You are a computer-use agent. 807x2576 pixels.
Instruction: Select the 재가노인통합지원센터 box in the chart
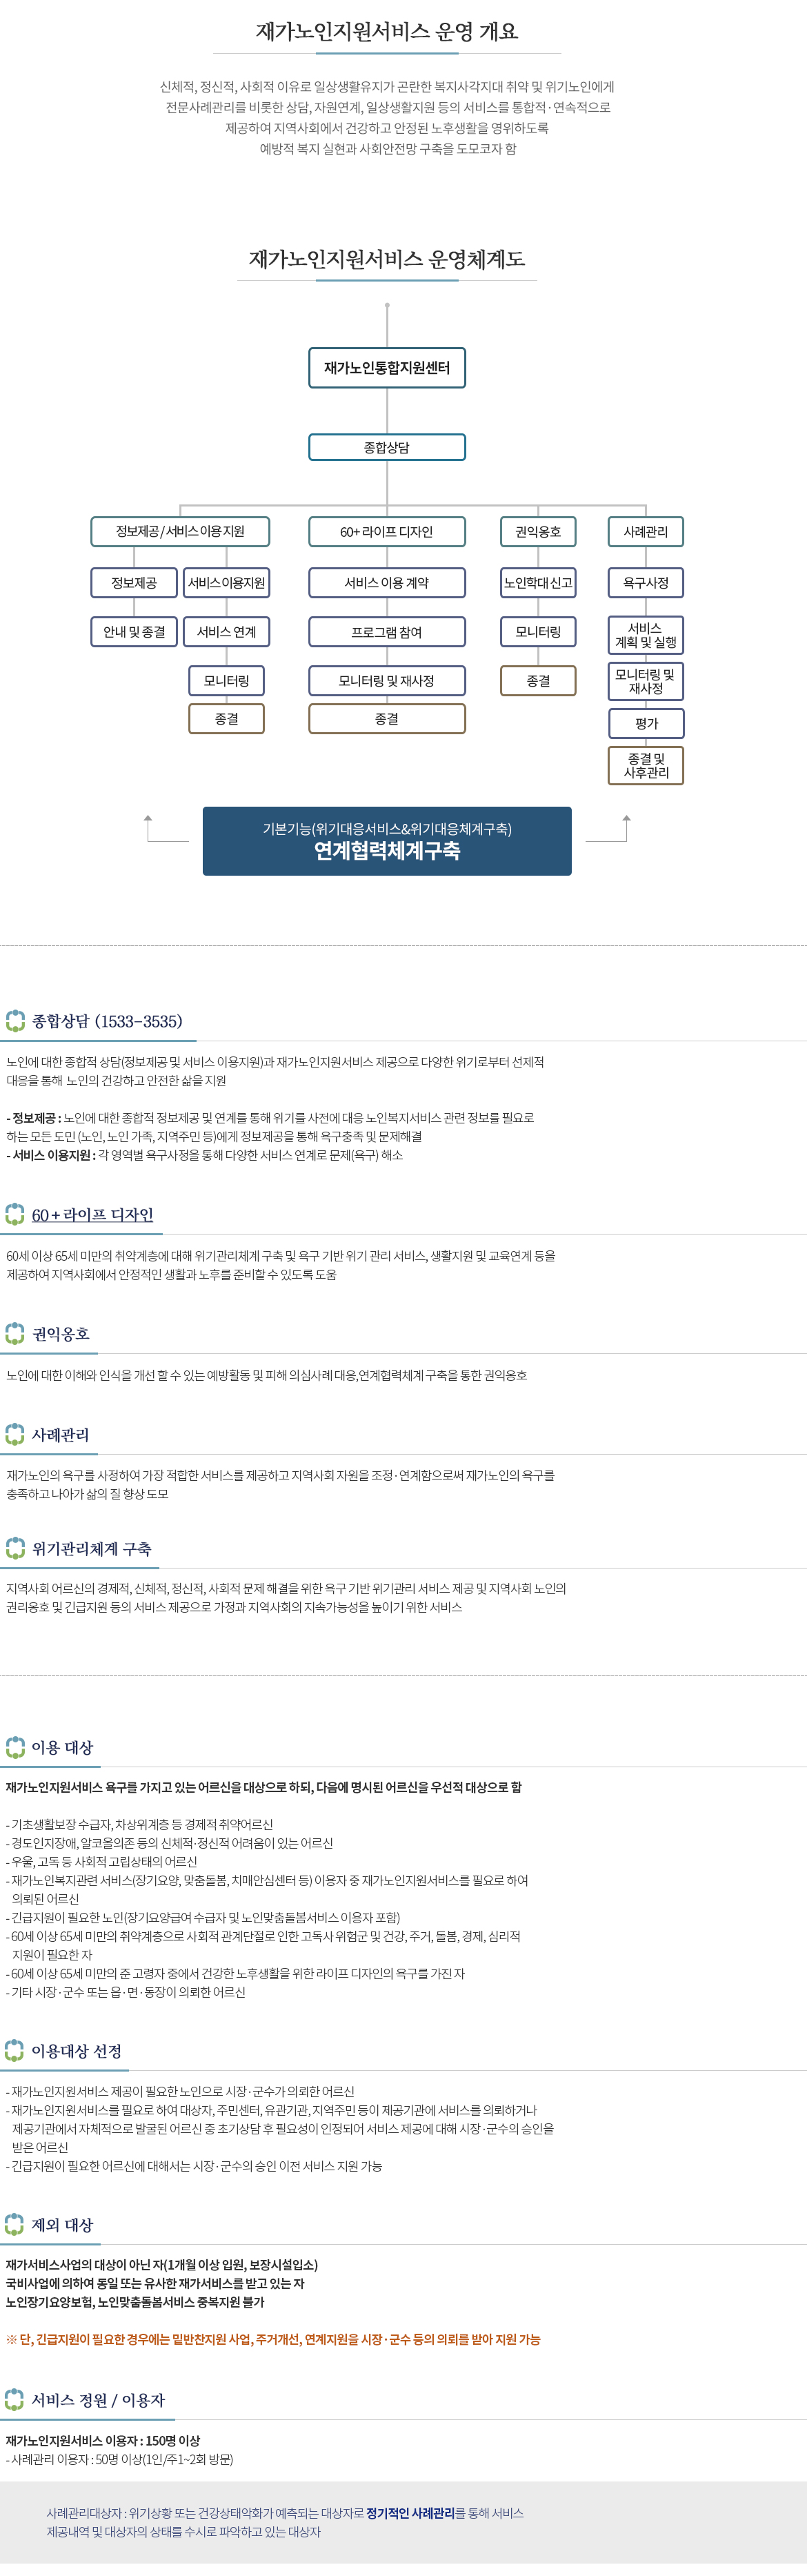pos(387,368)
